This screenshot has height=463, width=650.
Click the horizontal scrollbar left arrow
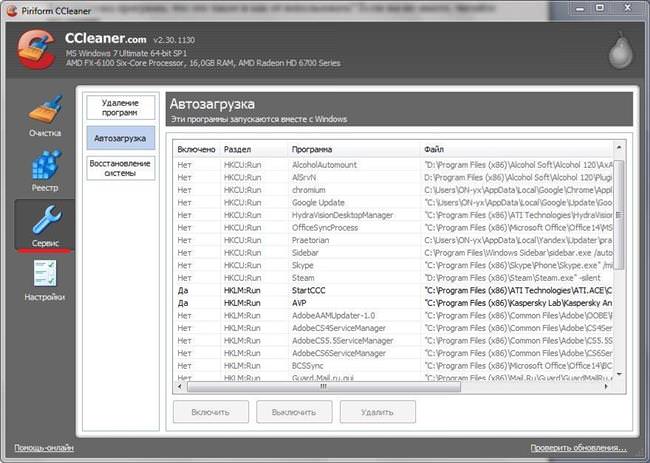click(x=179, y=387)
